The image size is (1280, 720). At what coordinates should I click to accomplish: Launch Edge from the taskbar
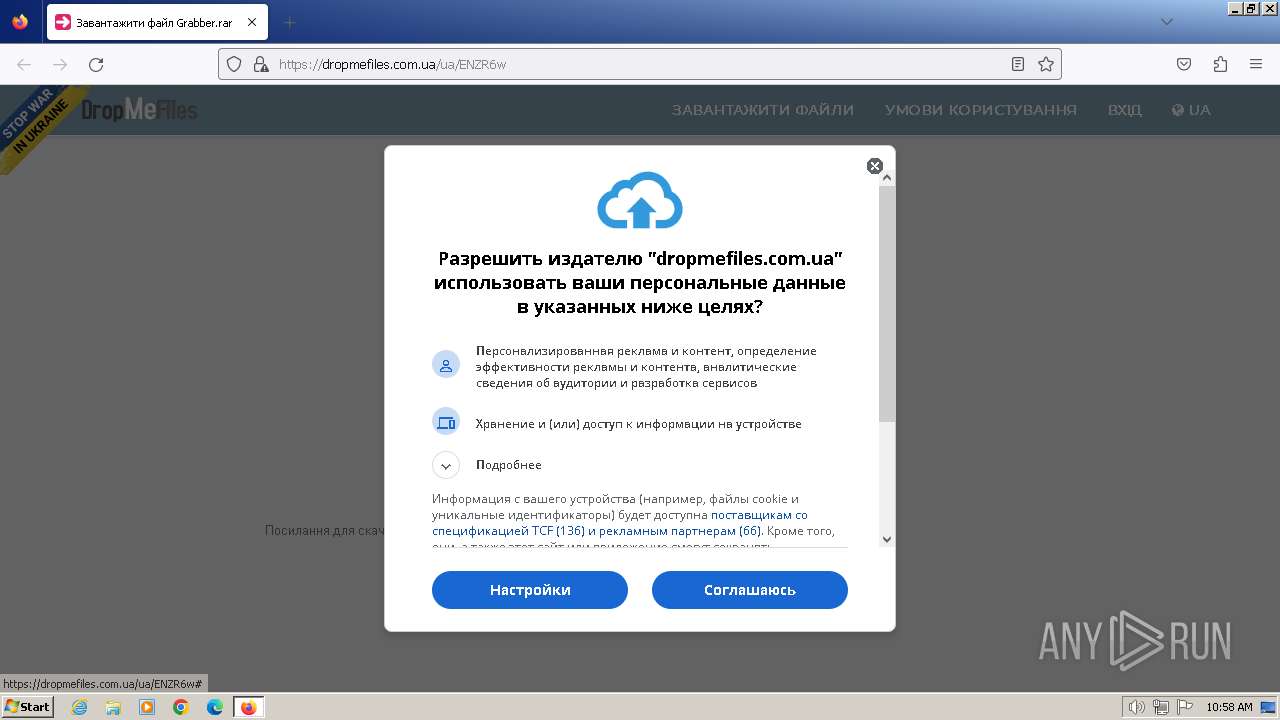pyautogui.click(x=215, y=707)
